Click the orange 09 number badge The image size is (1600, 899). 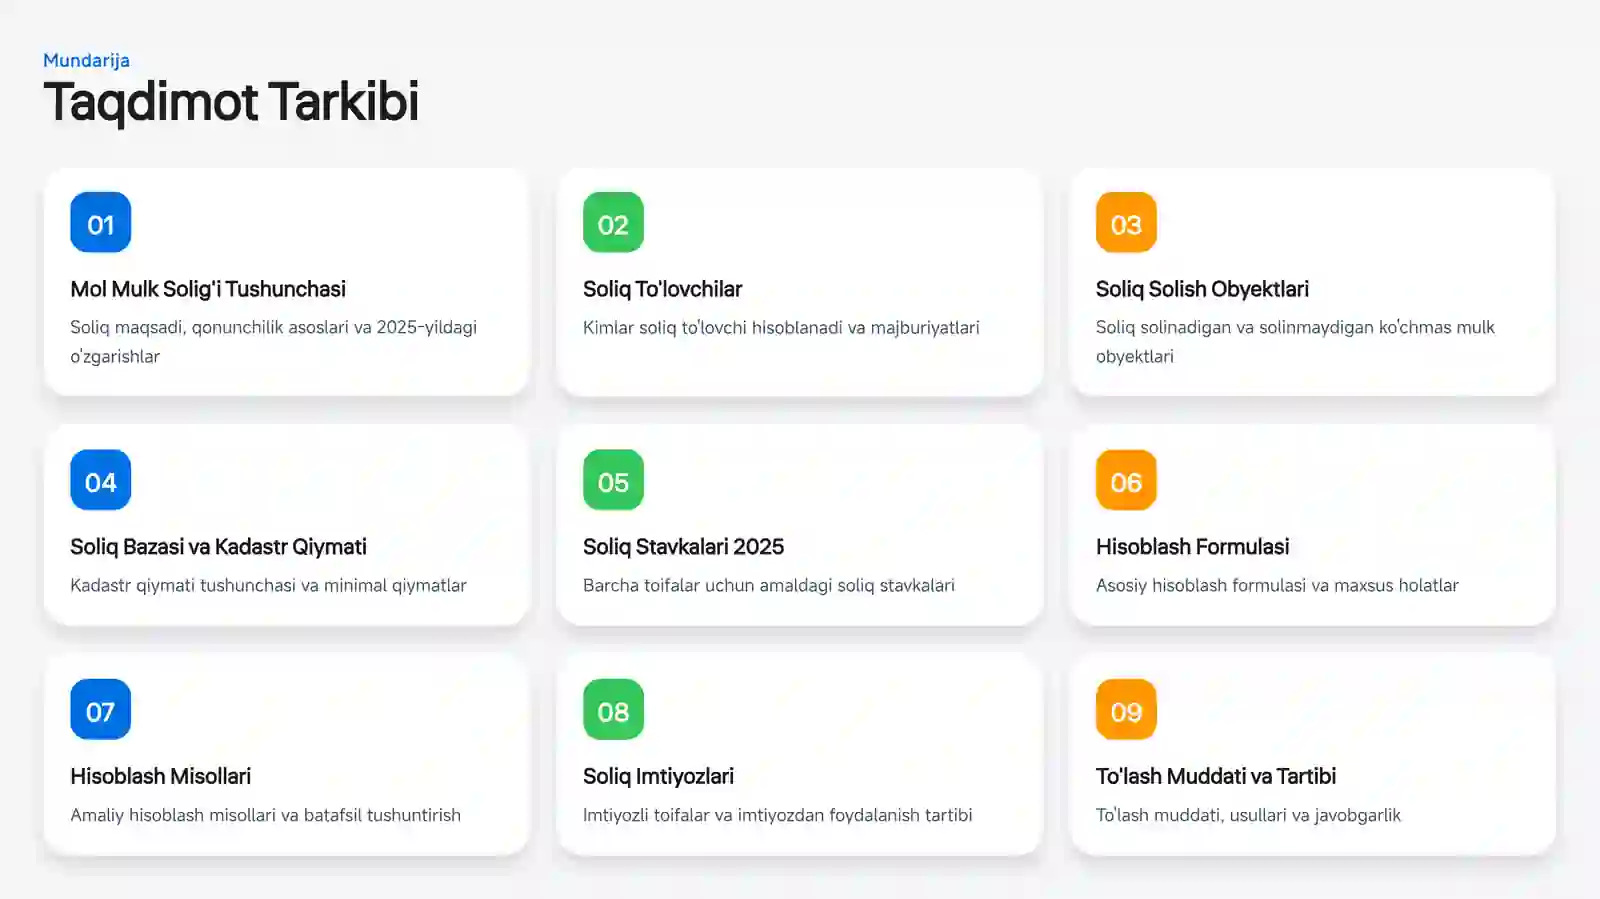pyautogui.click(x=1126, y=710)
